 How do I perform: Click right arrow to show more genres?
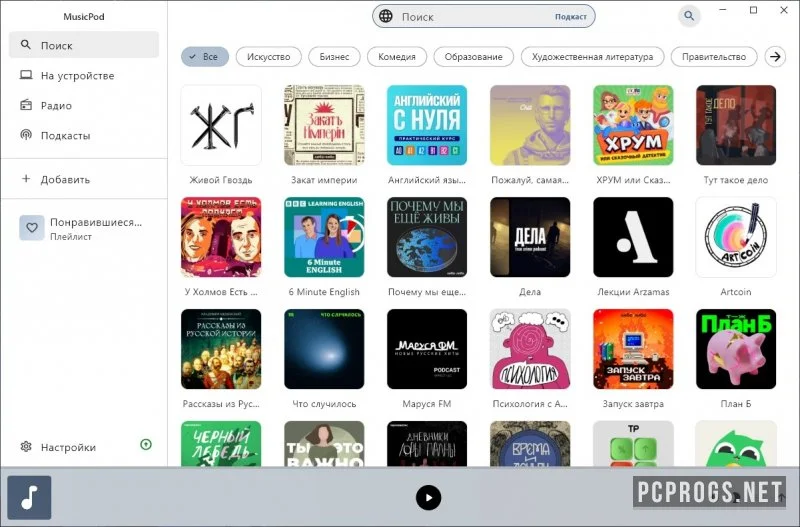point(775,57)
